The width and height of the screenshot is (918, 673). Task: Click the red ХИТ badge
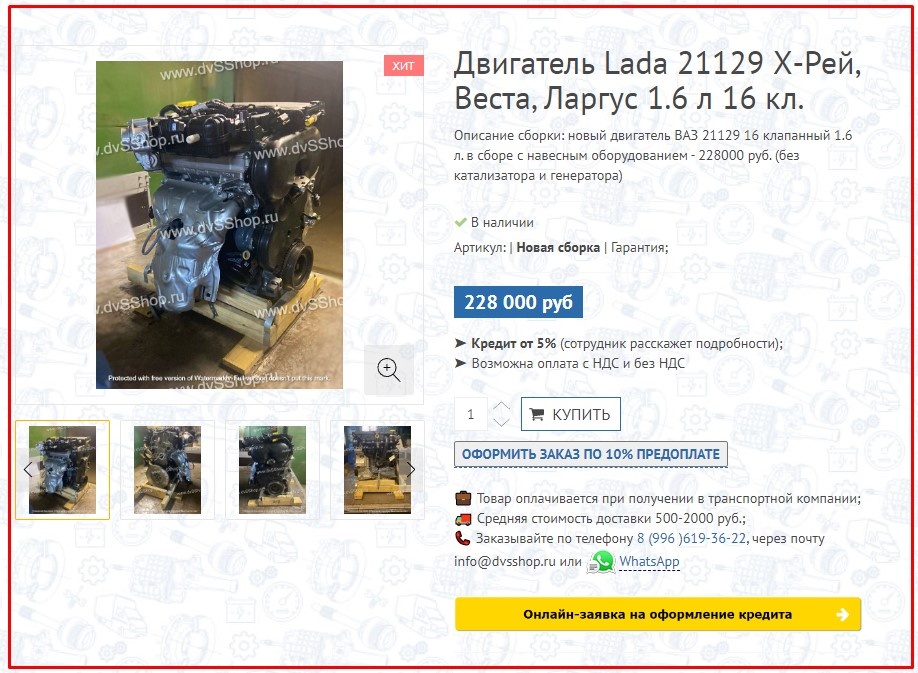[x=403, y=66]
